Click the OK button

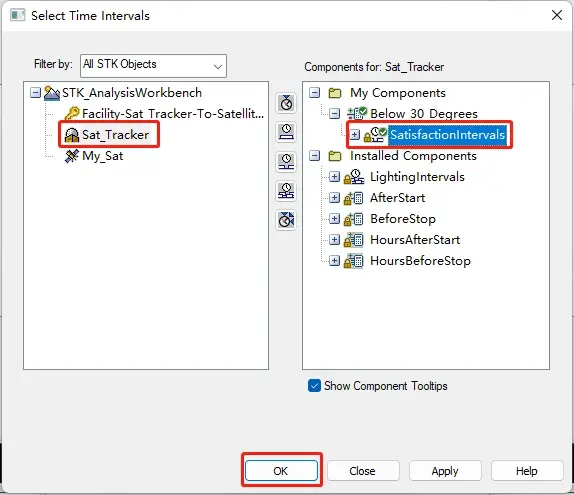coord(281,471)
